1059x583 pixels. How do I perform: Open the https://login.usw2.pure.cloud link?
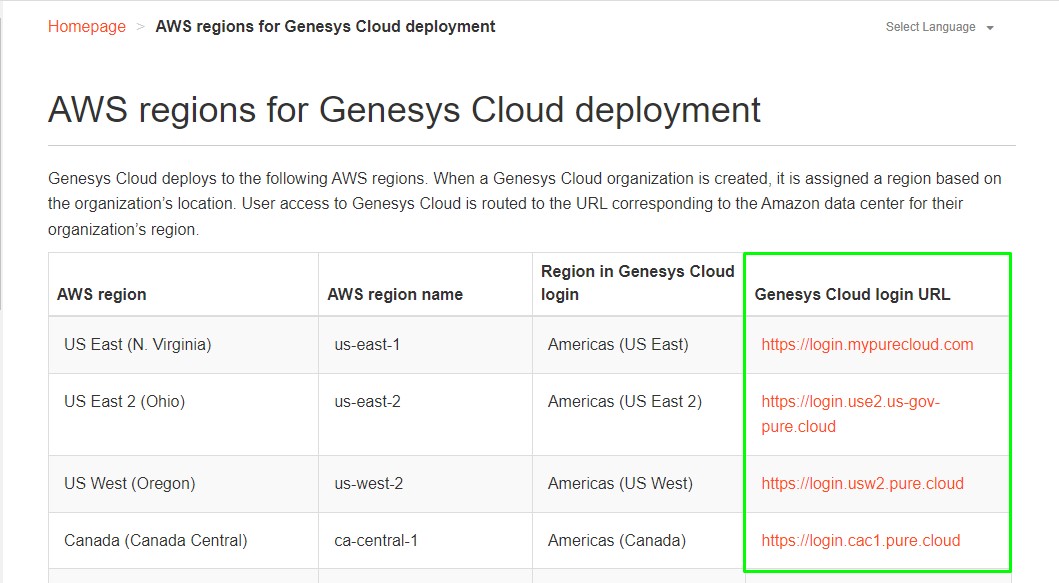(862, 484)
